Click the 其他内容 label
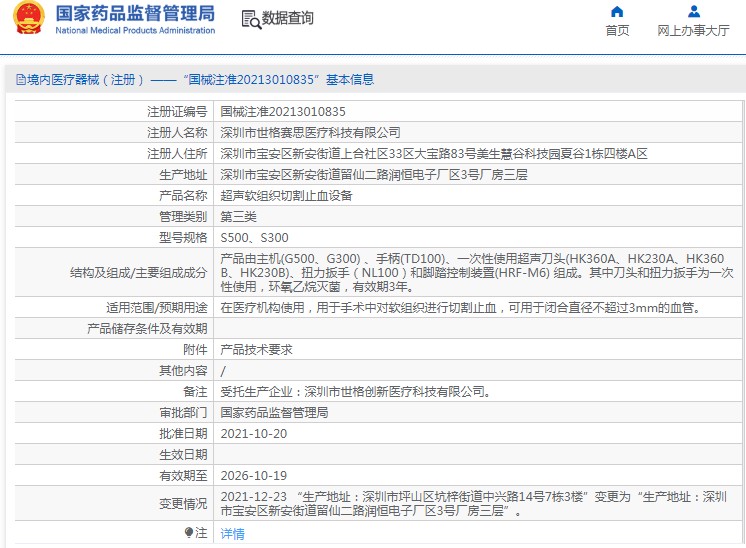 pos(183,371)
